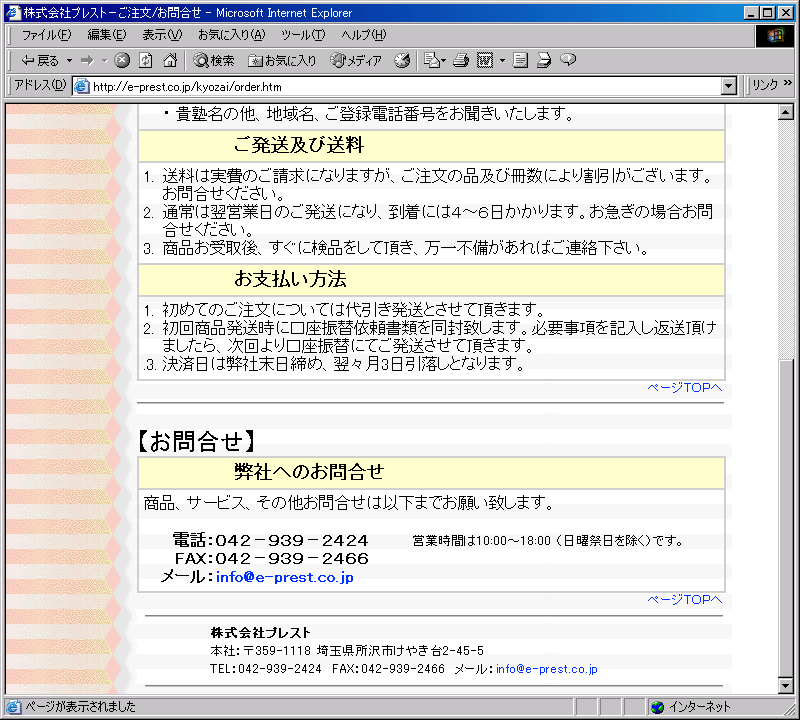
Task: Click the 弊社へのお問合せ heading
Action: [309, 472]
